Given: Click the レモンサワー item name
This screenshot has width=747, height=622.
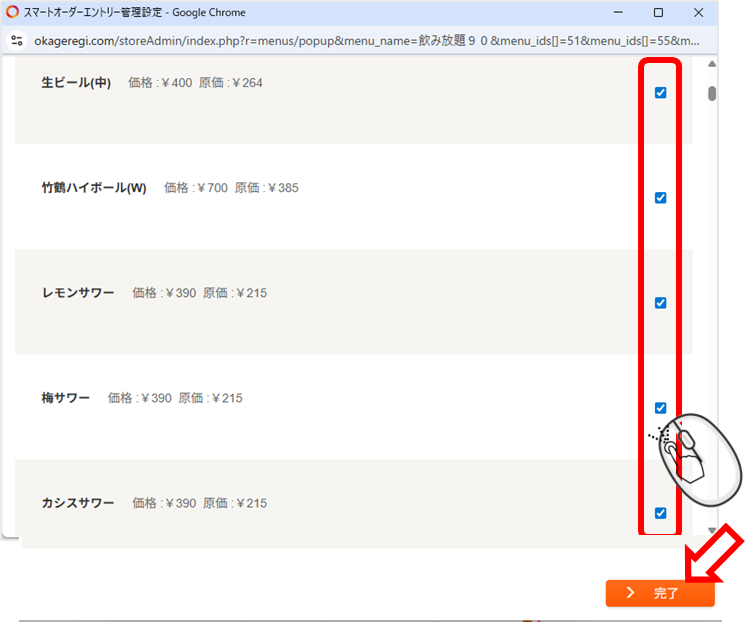Looking at the screenshot, I should pos(78,293).
